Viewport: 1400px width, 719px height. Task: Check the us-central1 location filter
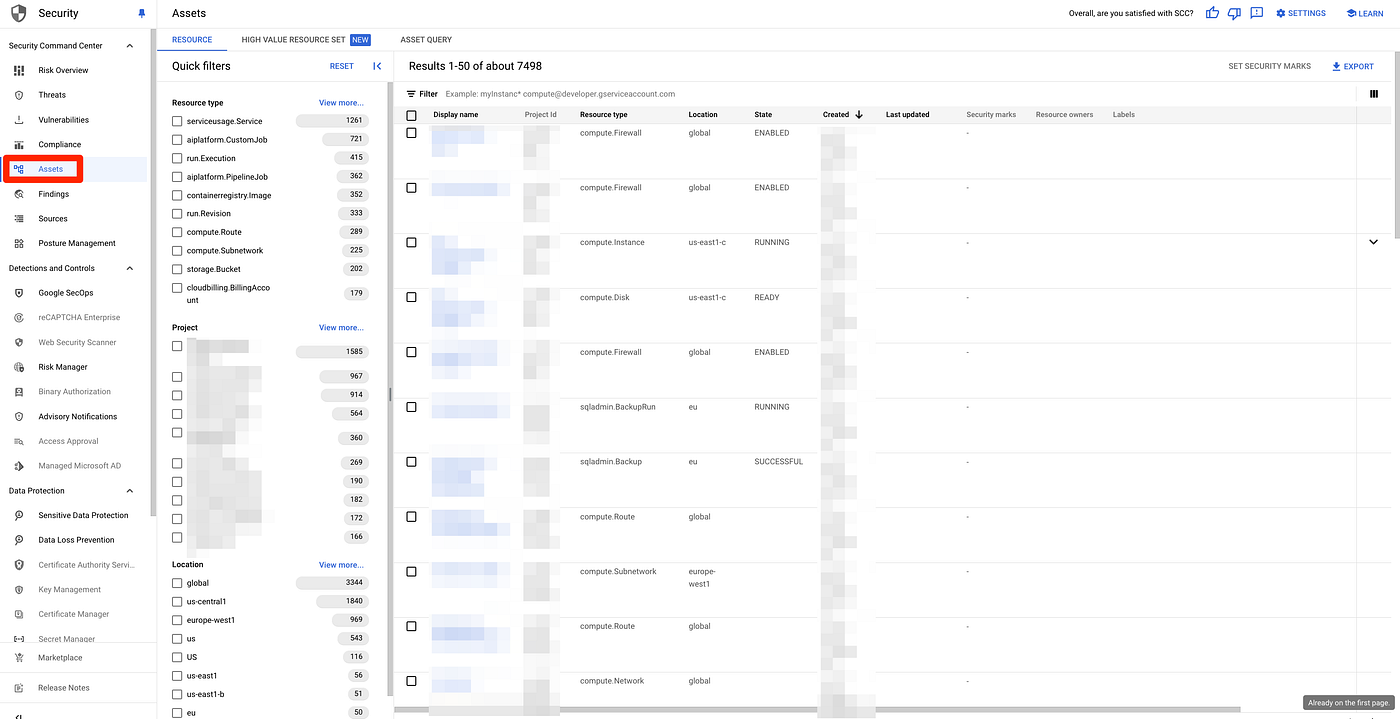(177, 602)
